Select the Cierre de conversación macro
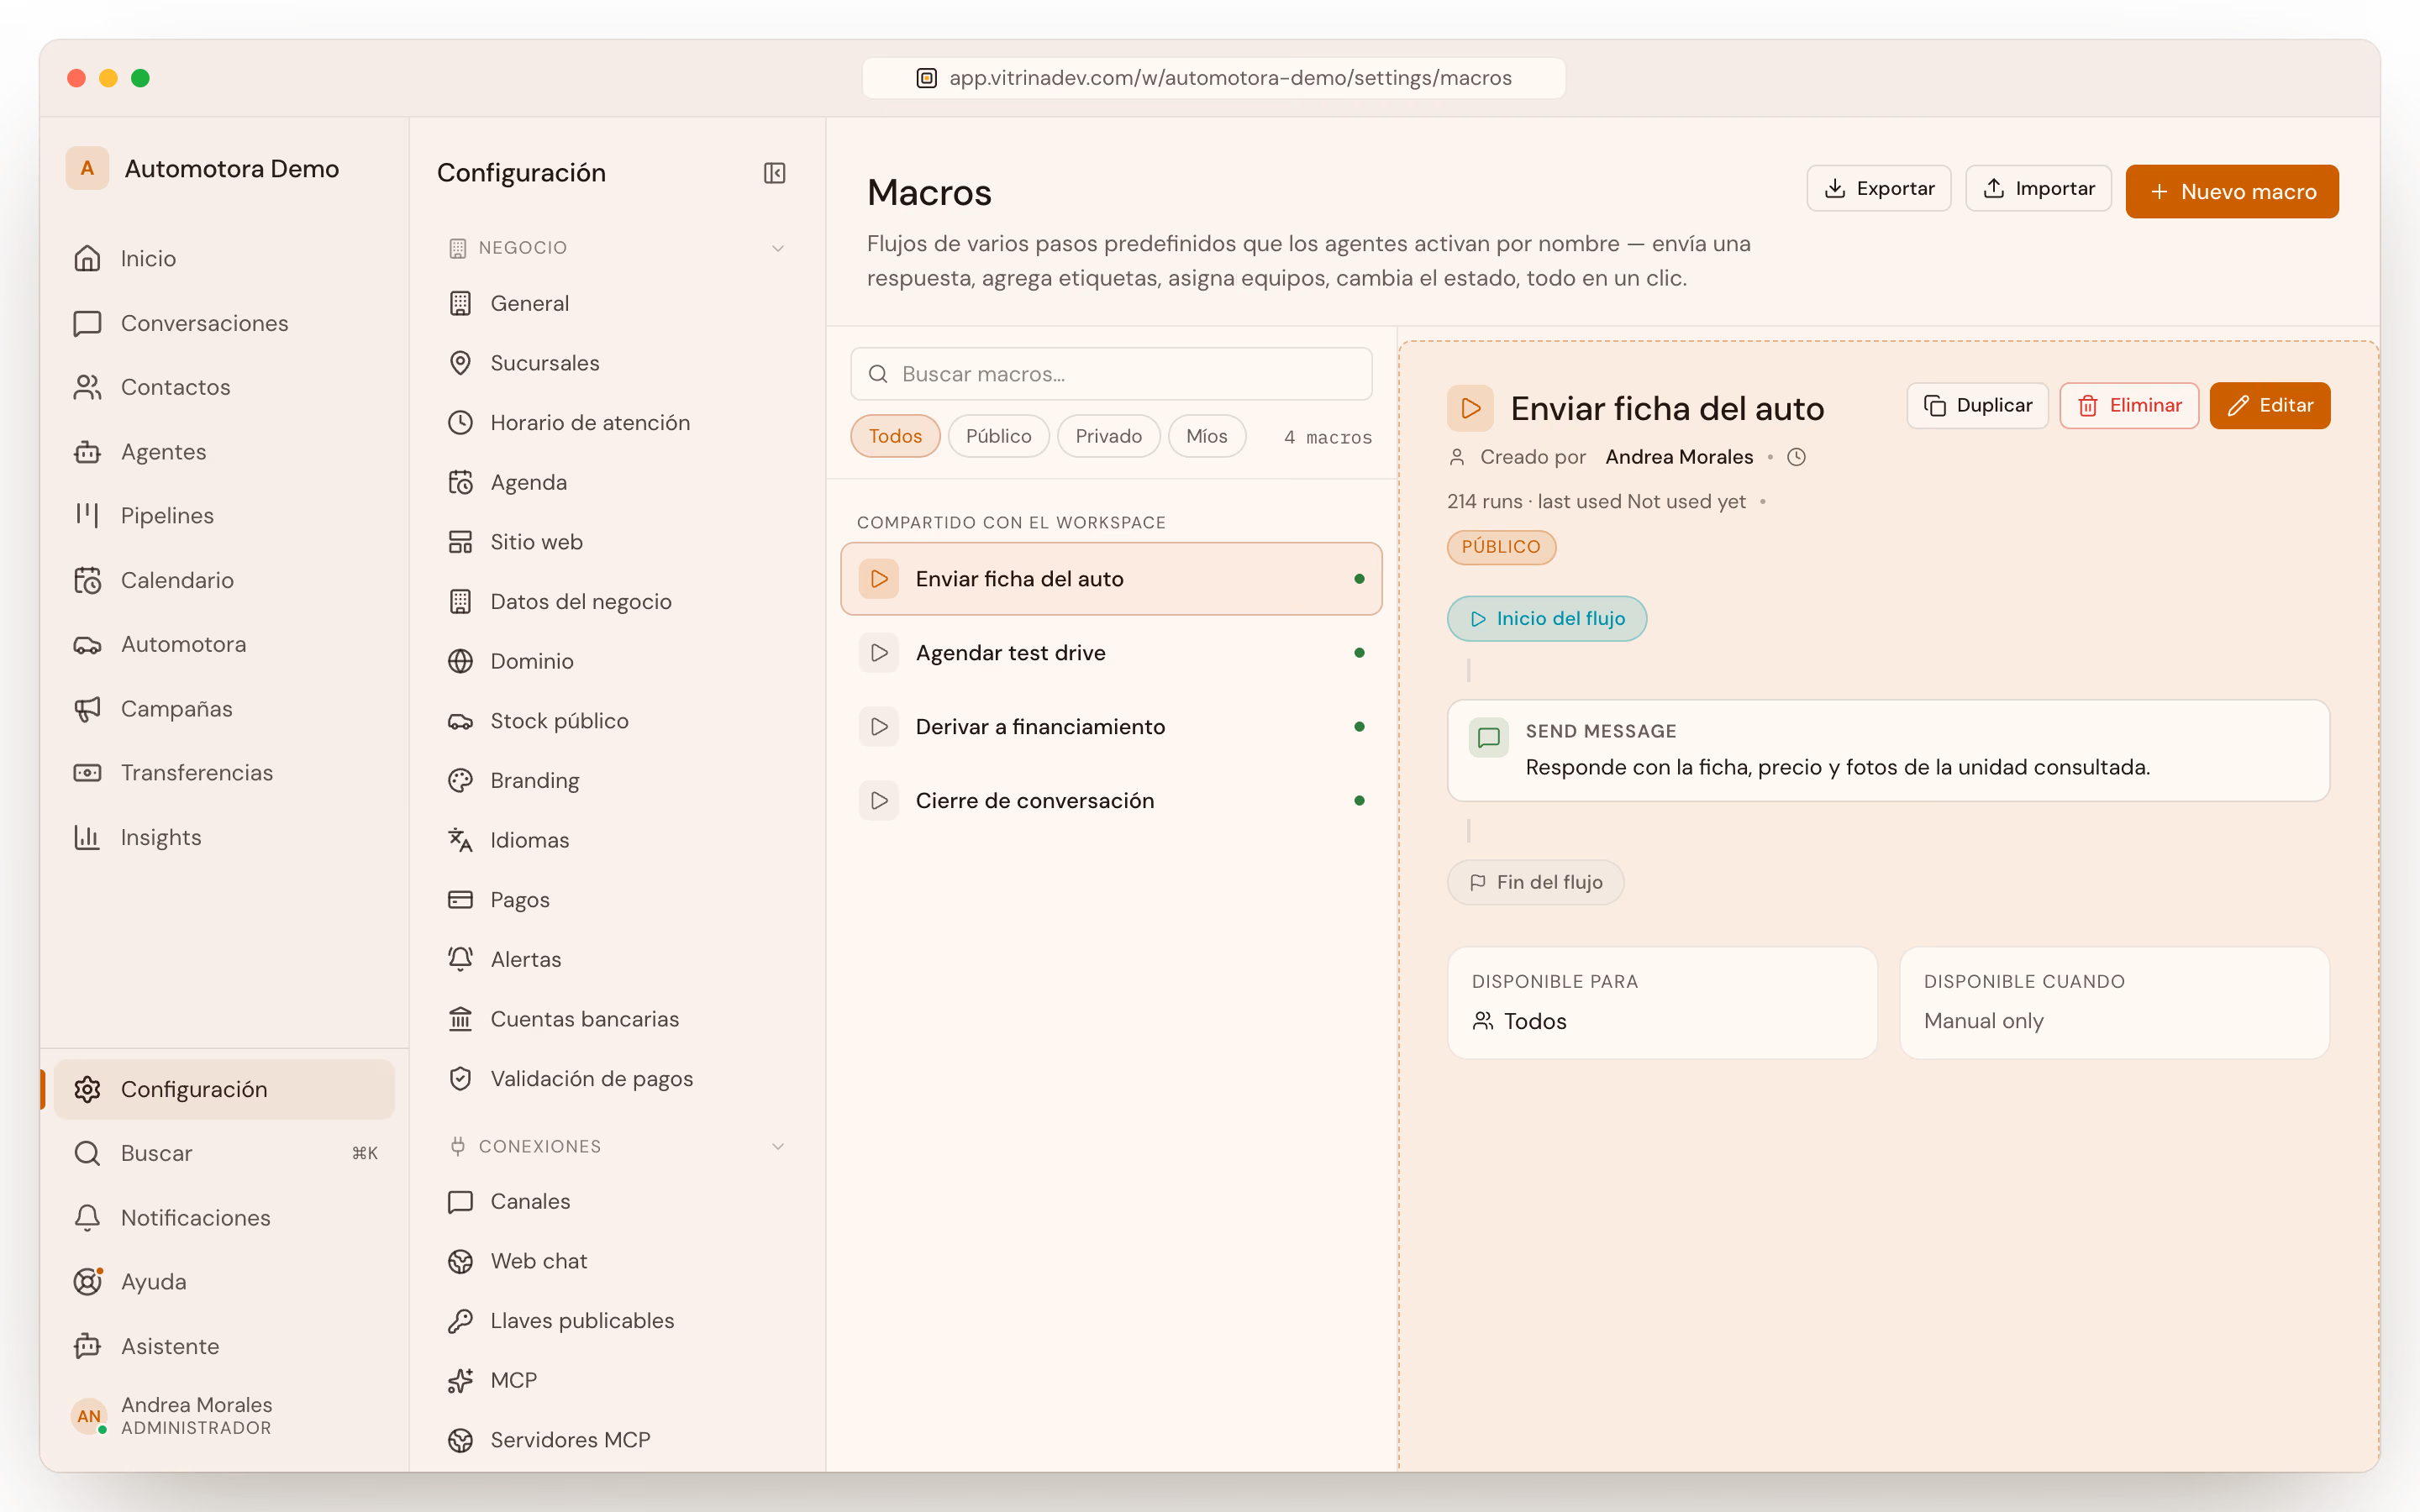 [1111, 801]
